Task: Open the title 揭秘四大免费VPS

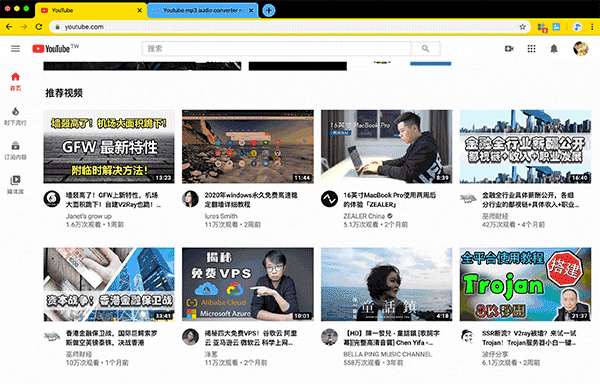Action: (251, 338)
